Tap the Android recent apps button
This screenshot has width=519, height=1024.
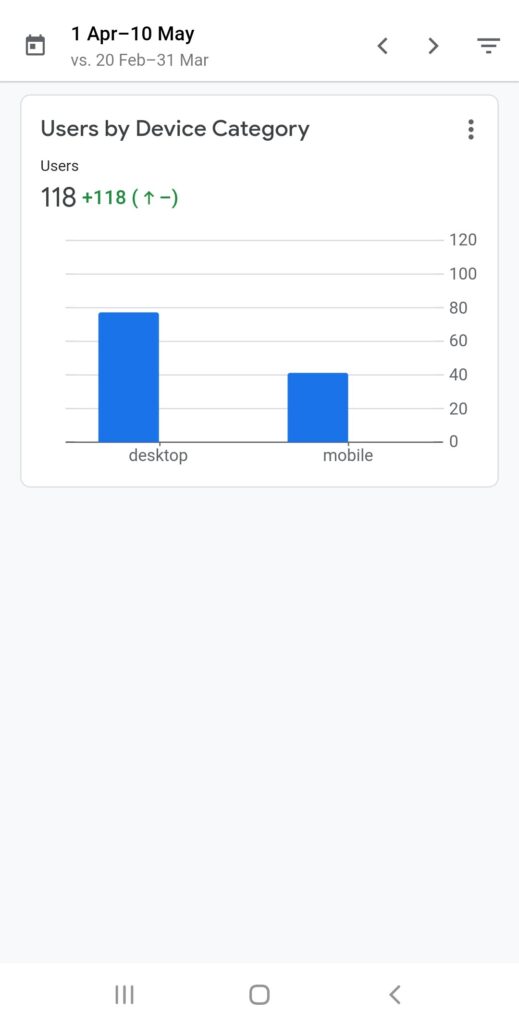[124, 995]
